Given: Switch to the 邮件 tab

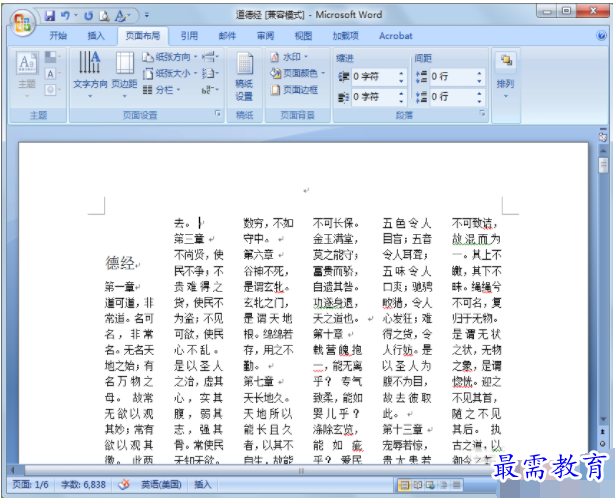Looking at the screenshot, I should coord(227,36).
